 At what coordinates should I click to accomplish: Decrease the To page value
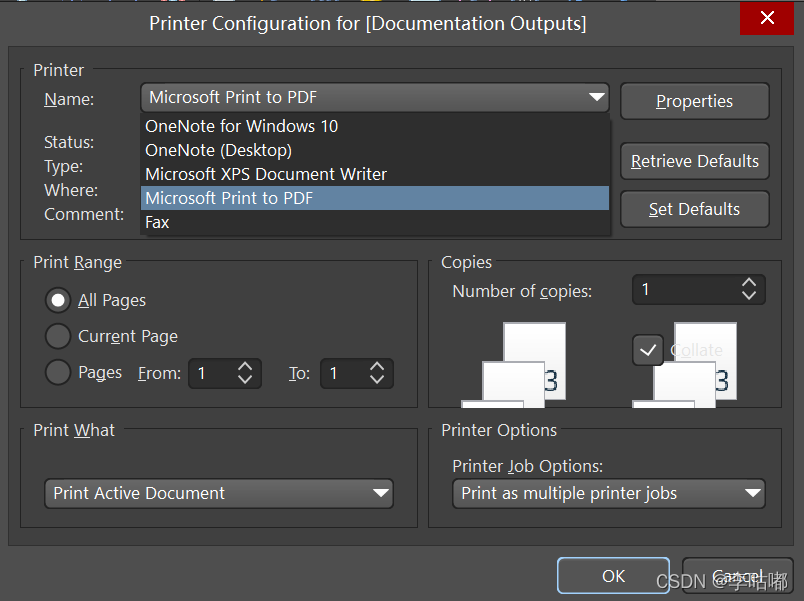[377, 380]
